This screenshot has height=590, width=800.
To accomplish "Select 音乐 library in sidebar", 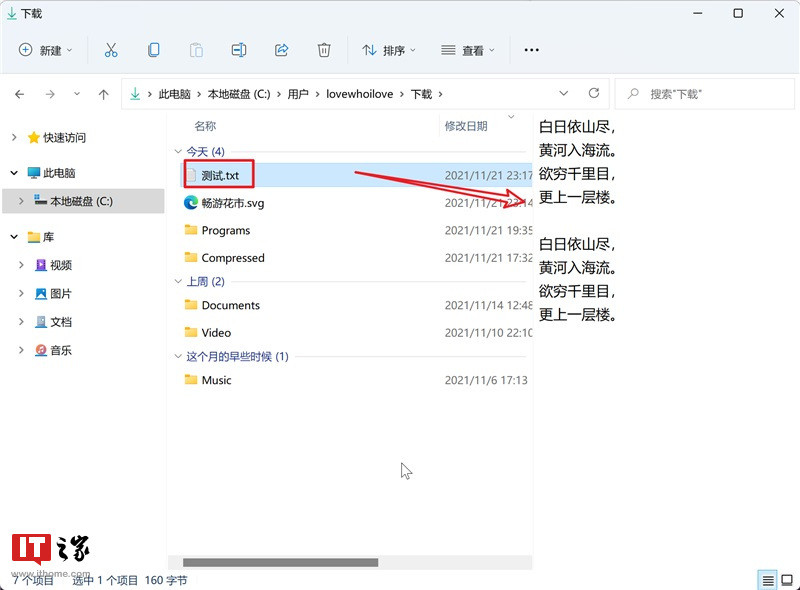I will click(54, 350).
